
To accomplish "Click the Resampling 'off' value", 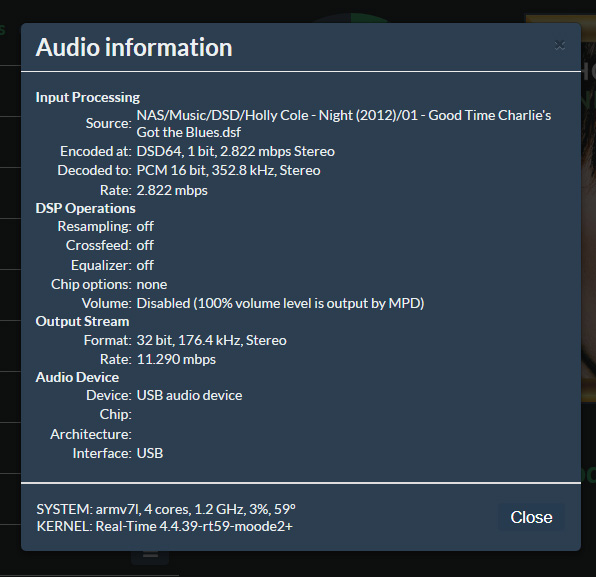I will 145,226.
